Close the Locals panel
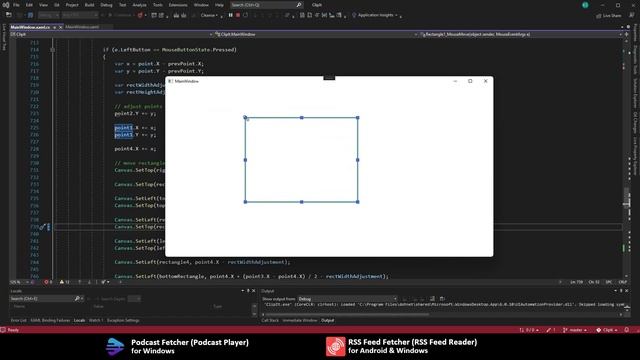This screenshot has height=360, width=640. point(254,291)
